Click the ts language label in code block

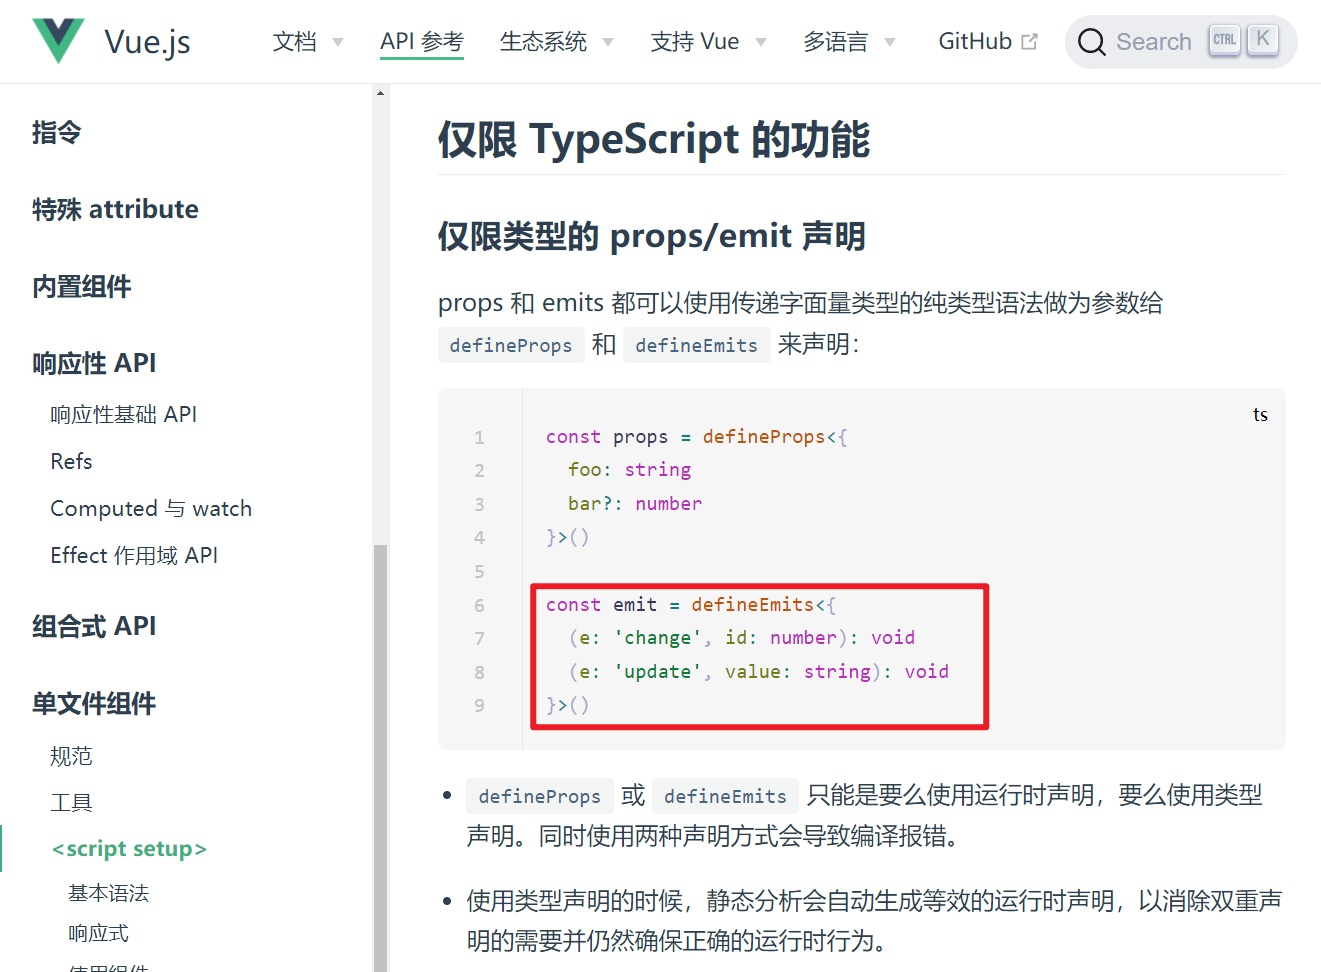1260,414
